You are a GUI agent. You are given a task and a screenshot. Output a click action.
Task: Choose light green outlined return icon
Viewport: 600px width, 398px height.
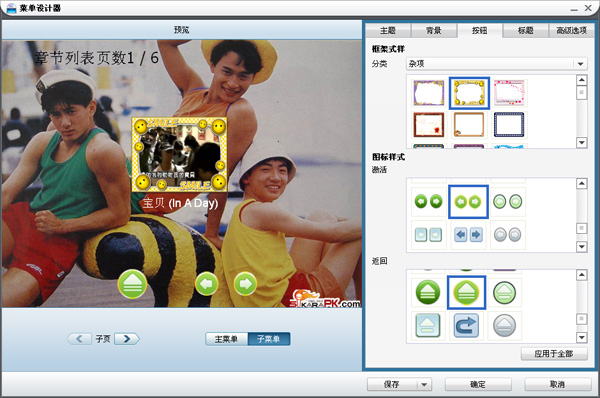tap(505, 292)
